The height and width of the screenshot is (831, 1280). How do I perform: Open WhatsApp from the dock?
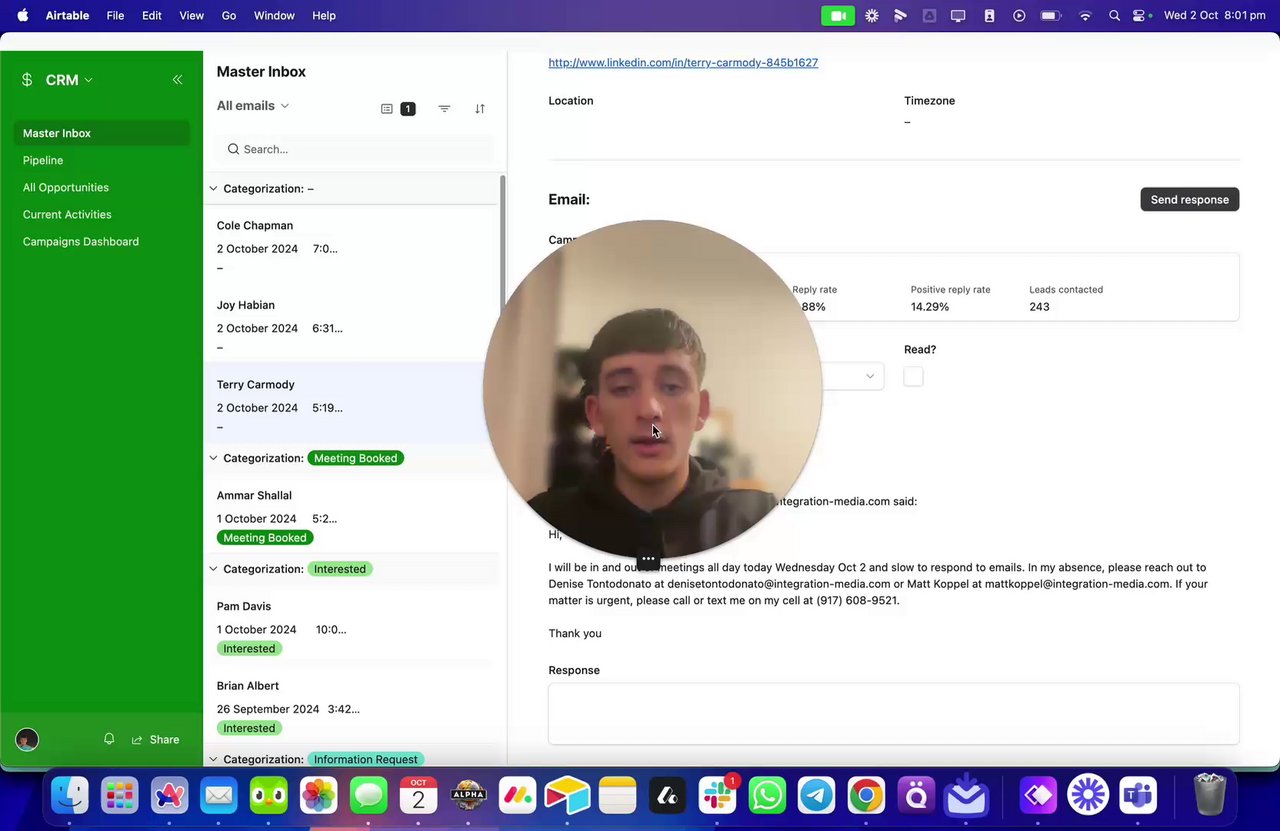pyautogui.click(x=767, y=796)
